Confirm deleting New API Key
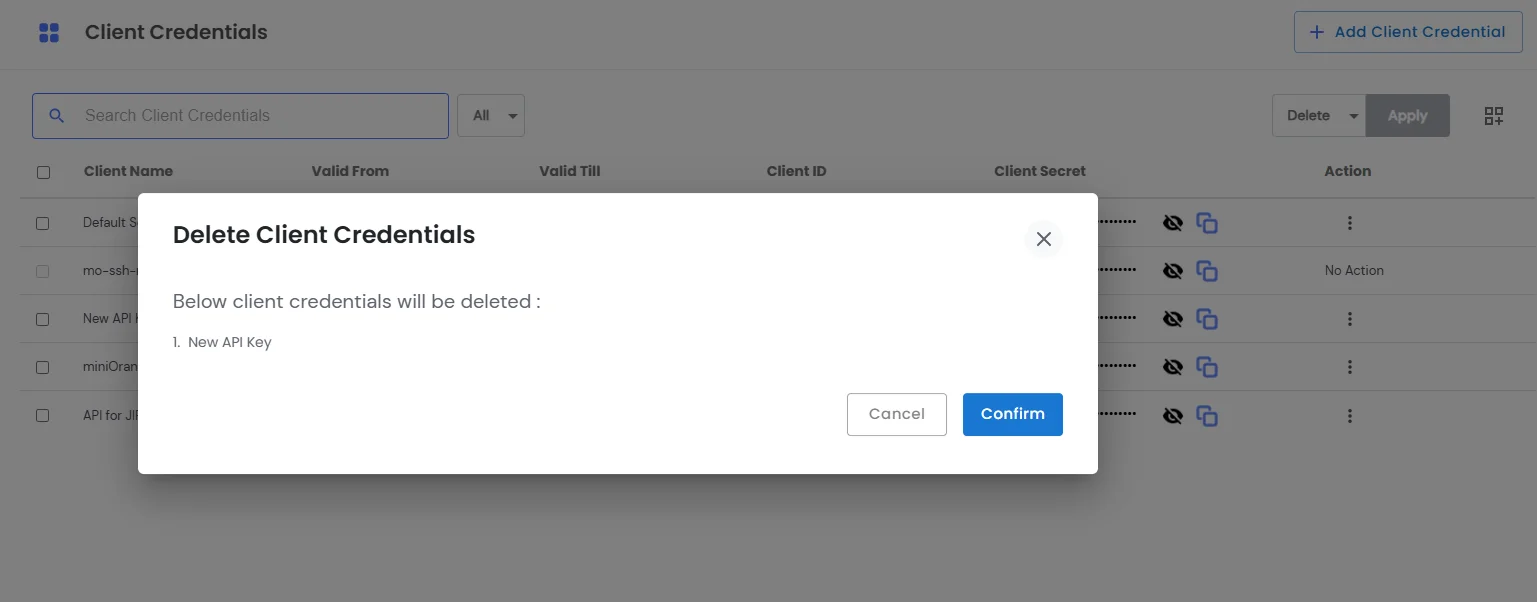This screenshot has width=1537, height=602. click(1012, 414)
